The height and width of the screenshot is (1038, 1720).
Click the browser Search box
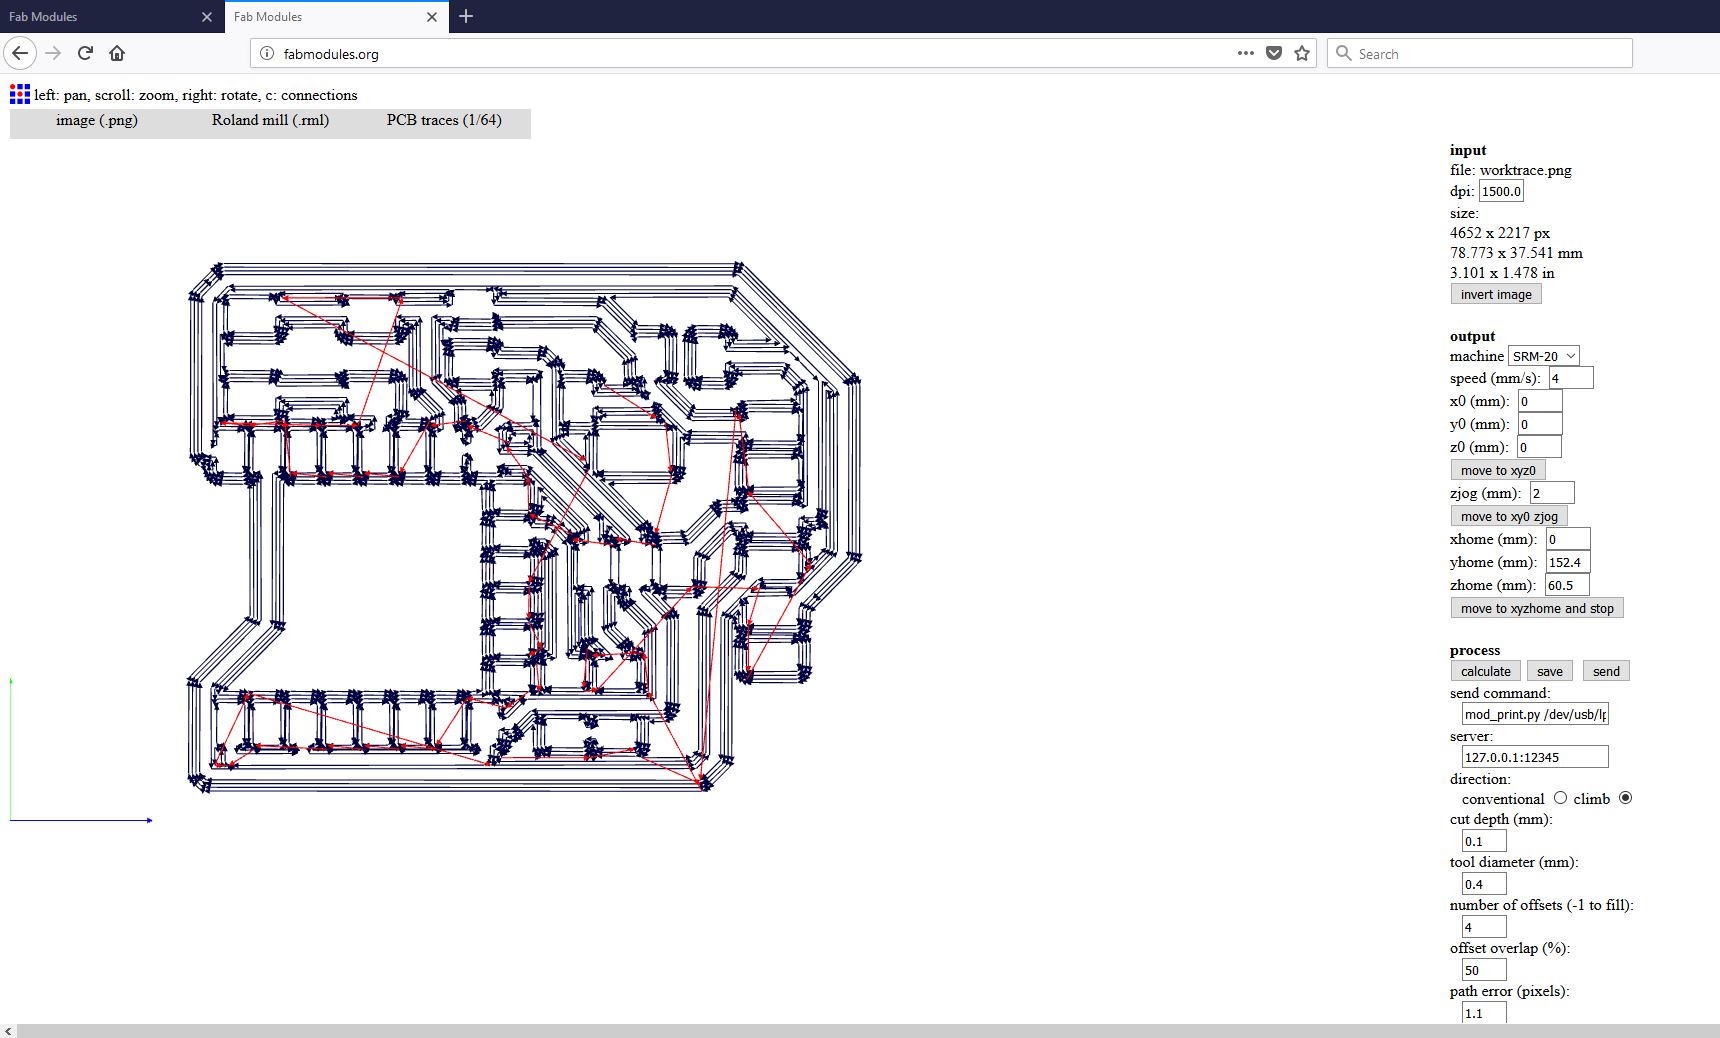pos(1480,54)
